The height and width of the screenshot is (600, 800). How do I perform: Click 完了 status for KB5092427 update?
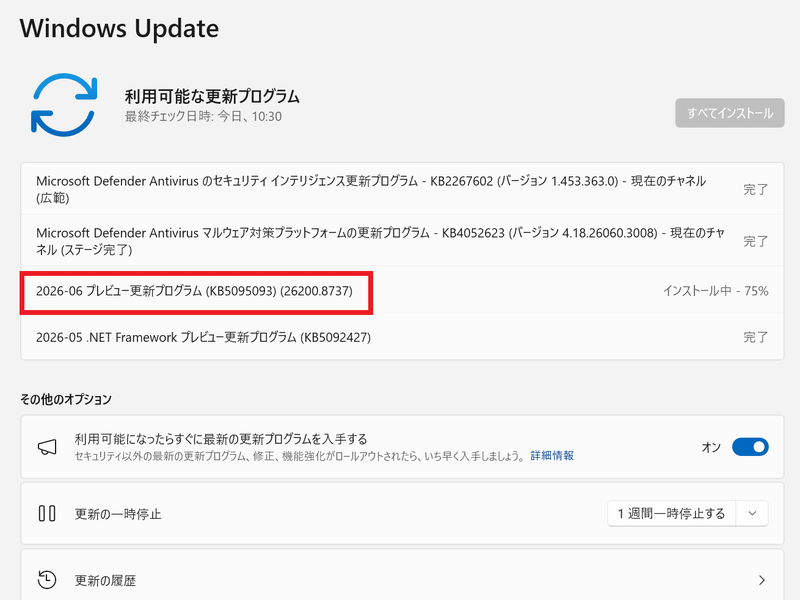(756, 337)
